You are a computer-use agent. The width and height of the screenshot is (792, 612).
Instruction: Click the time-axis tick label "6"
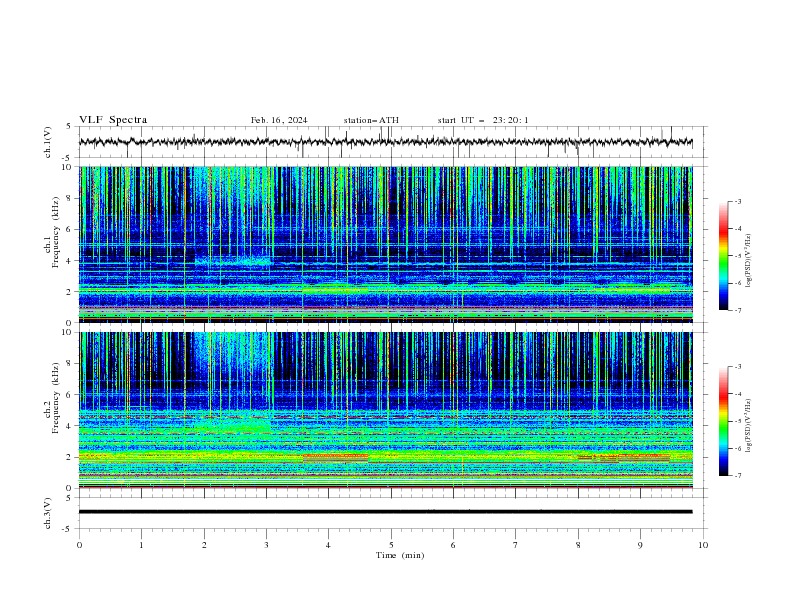pos(453,545)
